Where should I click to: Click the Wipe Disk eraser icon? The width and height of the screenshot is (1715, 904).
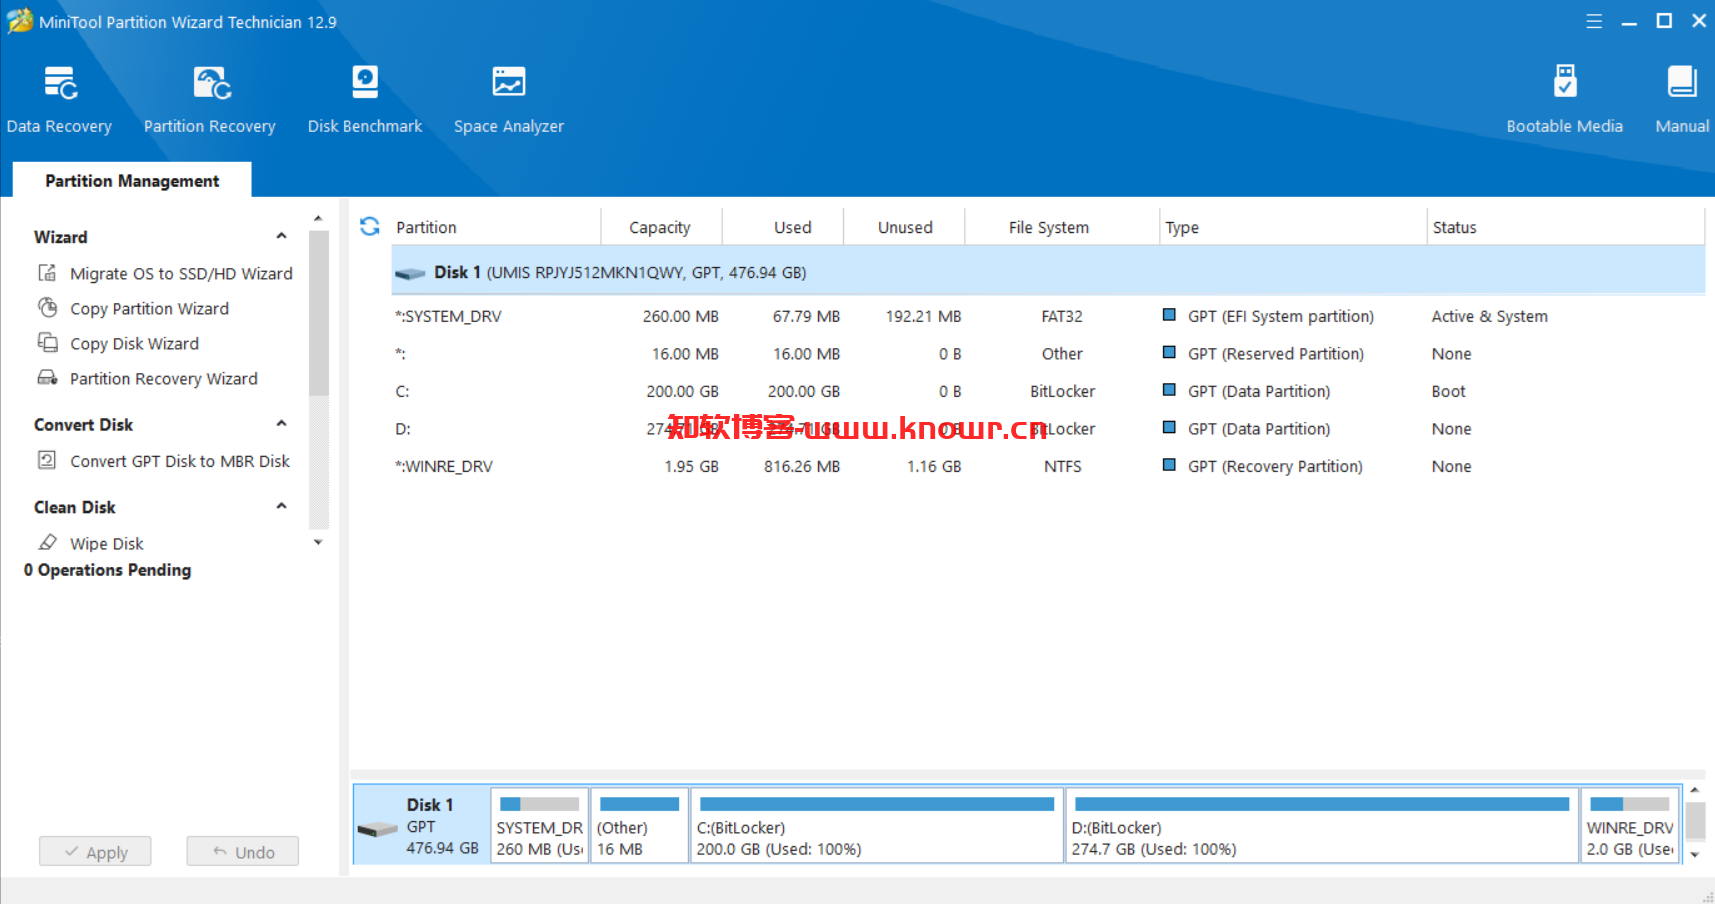click(x=47, y=543)
